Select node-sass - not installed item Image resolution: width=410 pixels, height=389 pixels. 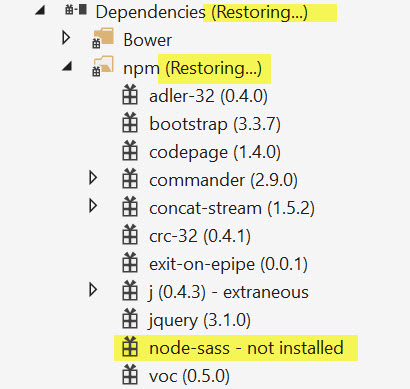pyautogui.click(x=246, y=348)
